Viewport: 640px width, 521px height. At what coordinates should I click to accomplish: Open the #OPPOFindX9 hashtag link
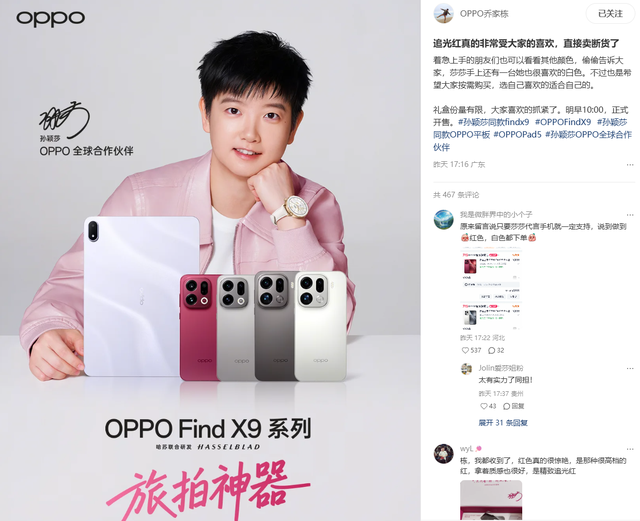click(563, 122)
